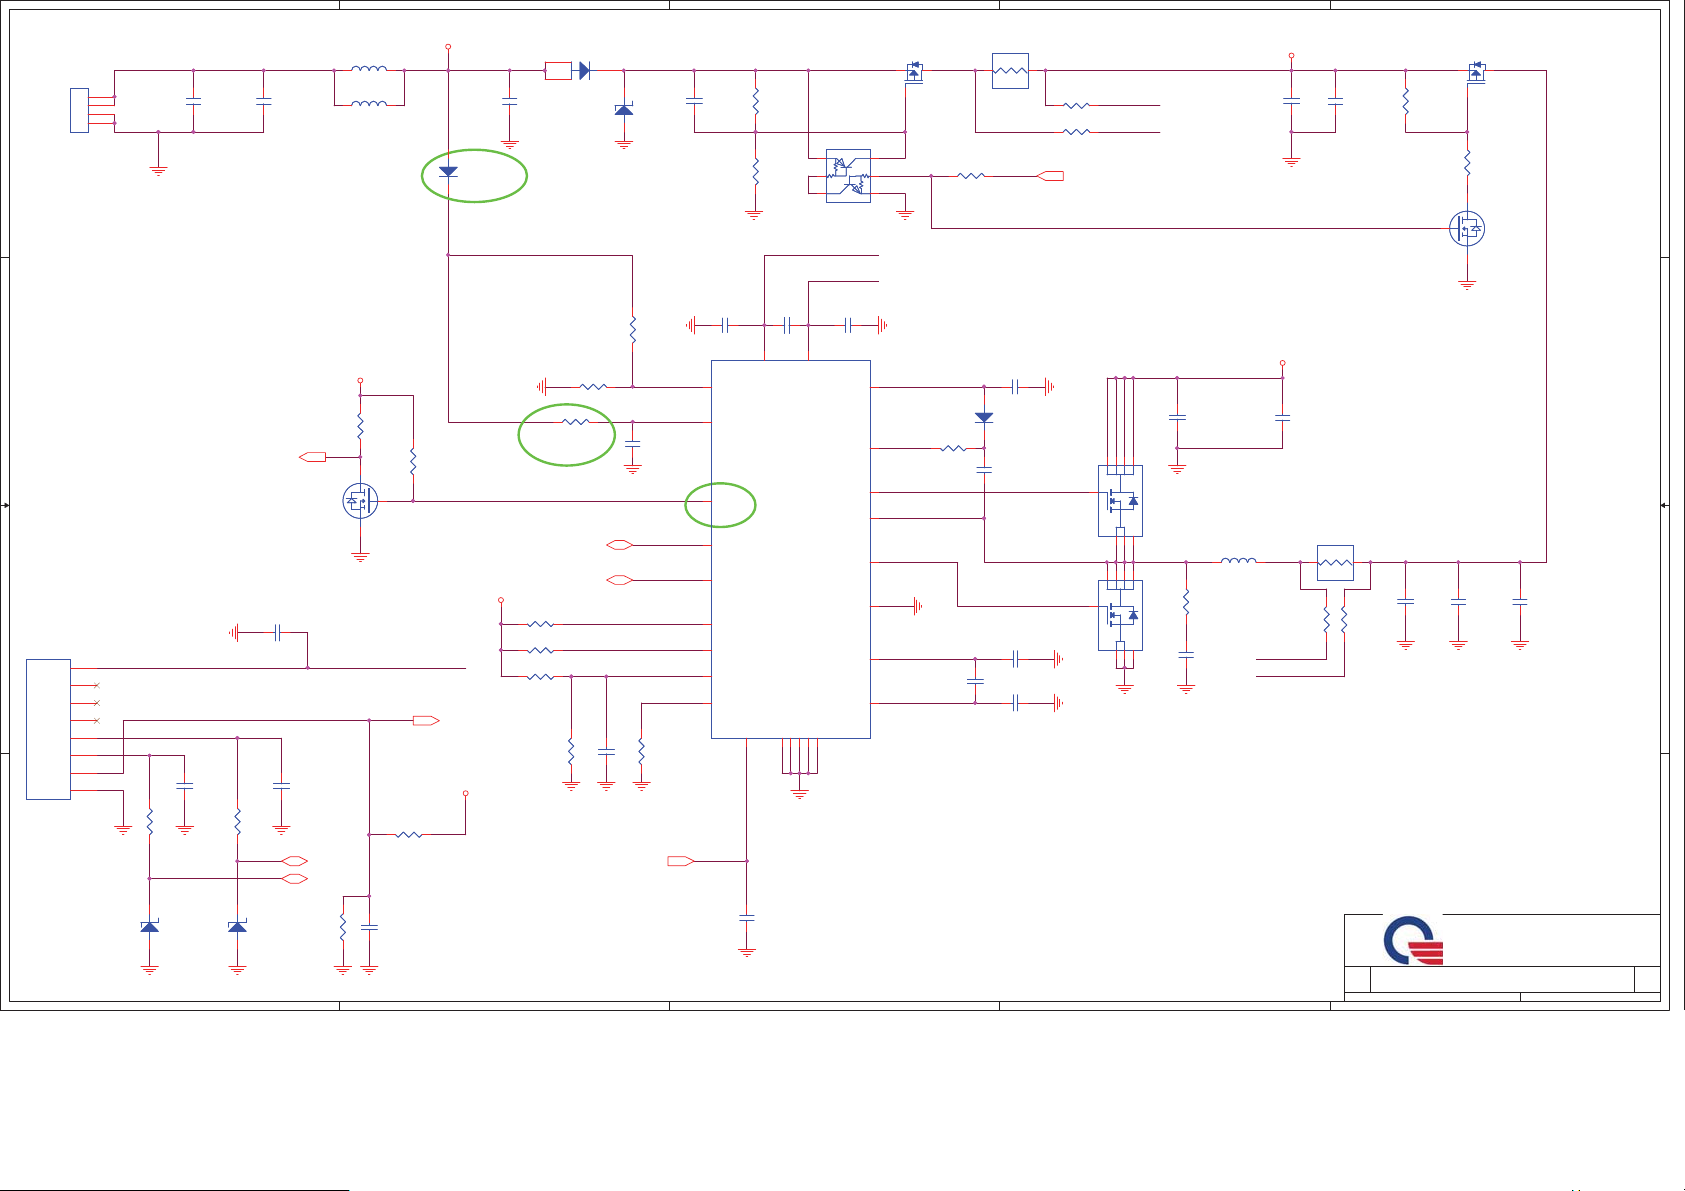Click the off-page port right of optocoupler resistor
Screen dimensions: 1685x1191
(1050, 176)
